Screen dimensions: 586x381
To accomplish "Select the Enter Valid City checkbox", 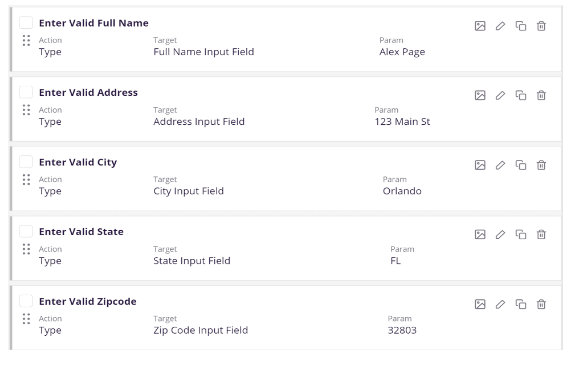I will 26,162.
